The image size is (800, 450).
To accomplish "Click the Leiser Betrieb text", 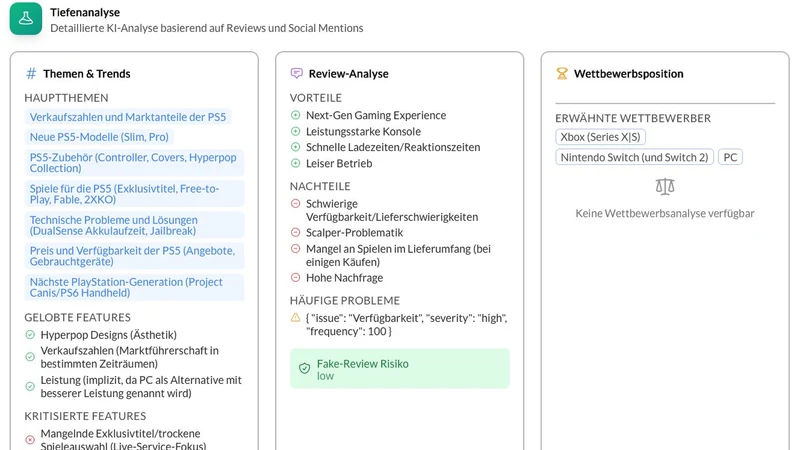I will [x=339, y=164].
